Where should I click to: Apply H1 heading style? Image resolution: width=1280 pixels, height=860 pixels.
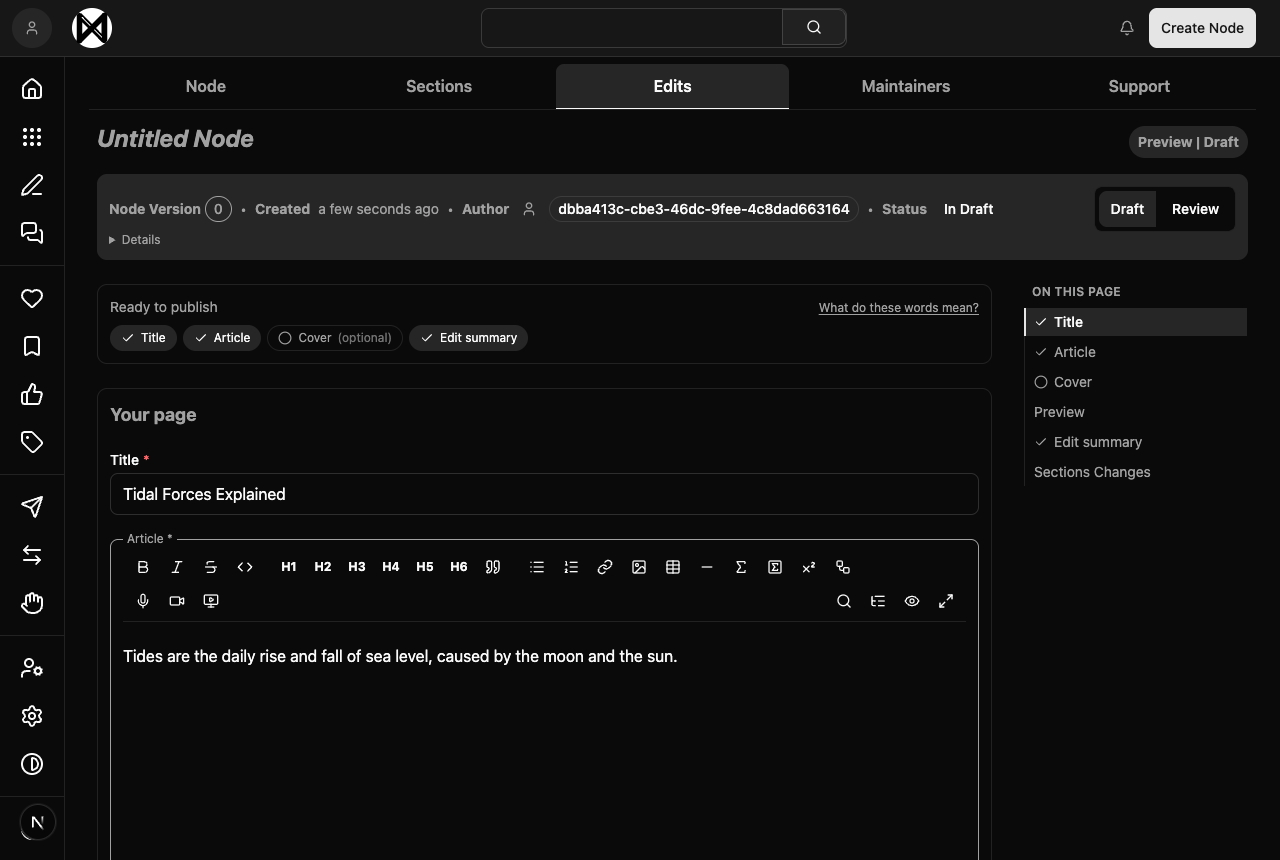(x=289, y=567)
